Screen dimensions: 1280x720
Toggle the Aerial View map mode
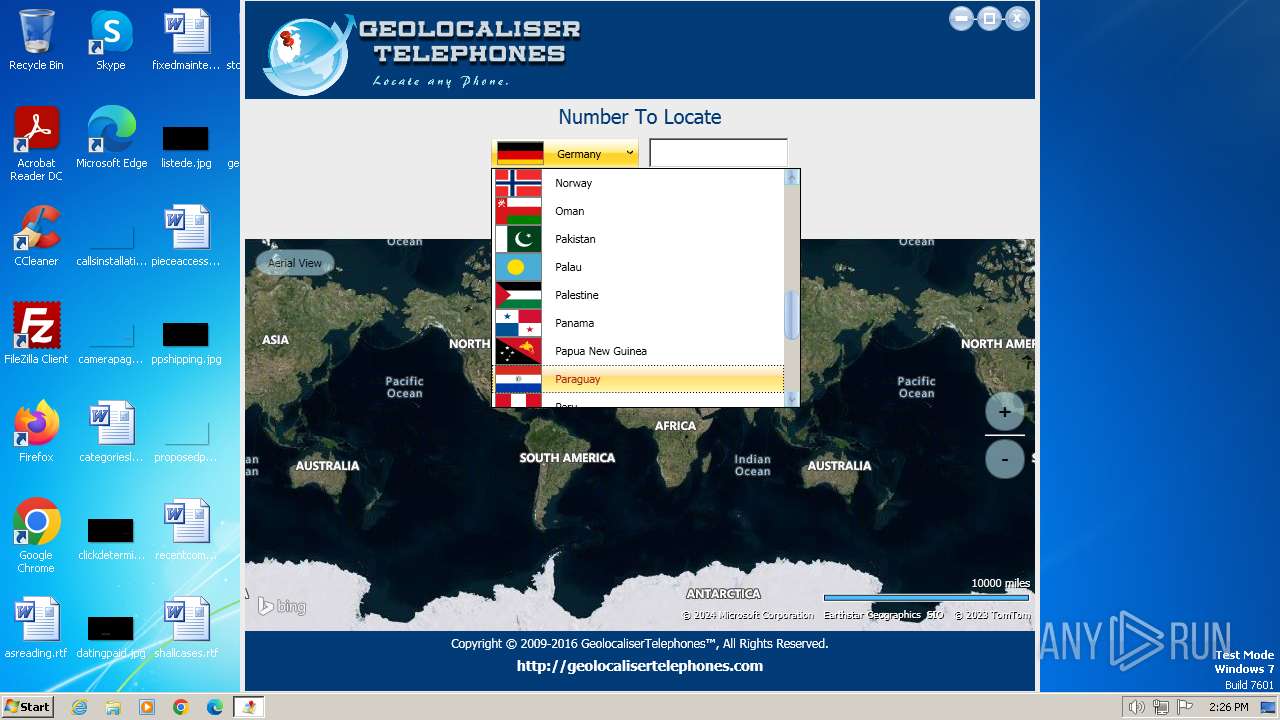click(295, 263)
